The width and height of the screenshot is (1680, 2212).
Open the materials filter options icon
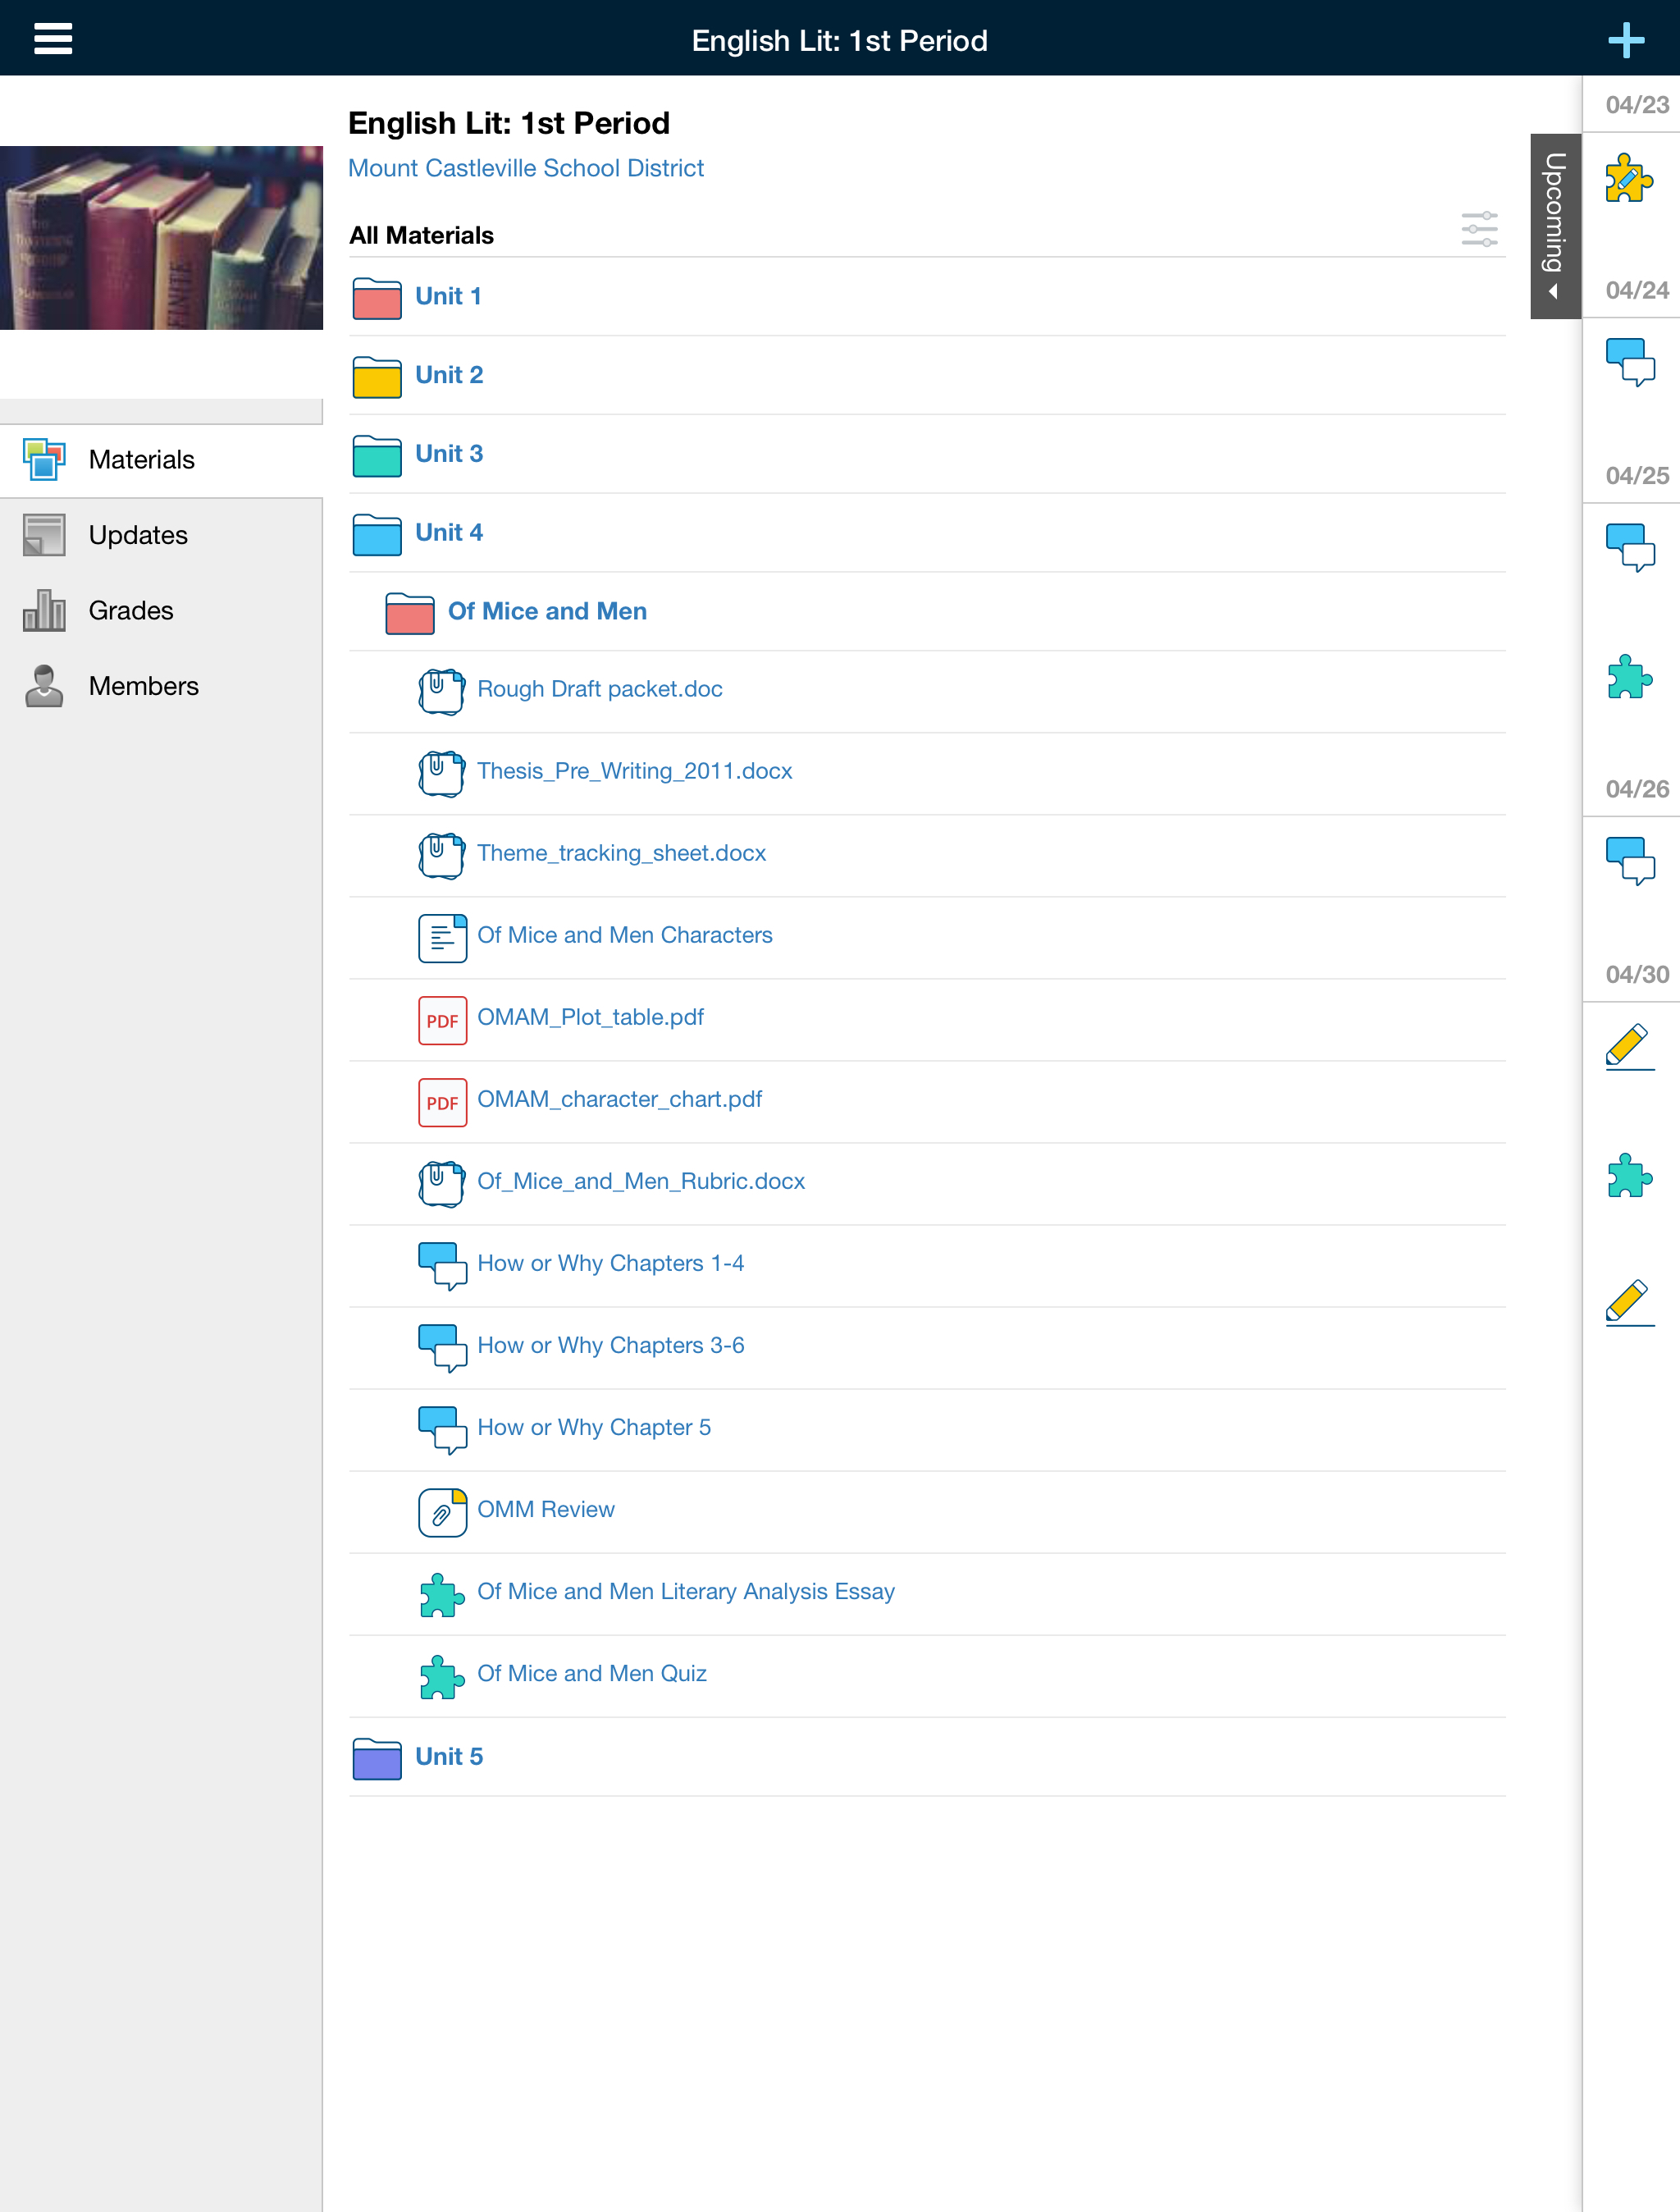click(x=1478, y=229)
